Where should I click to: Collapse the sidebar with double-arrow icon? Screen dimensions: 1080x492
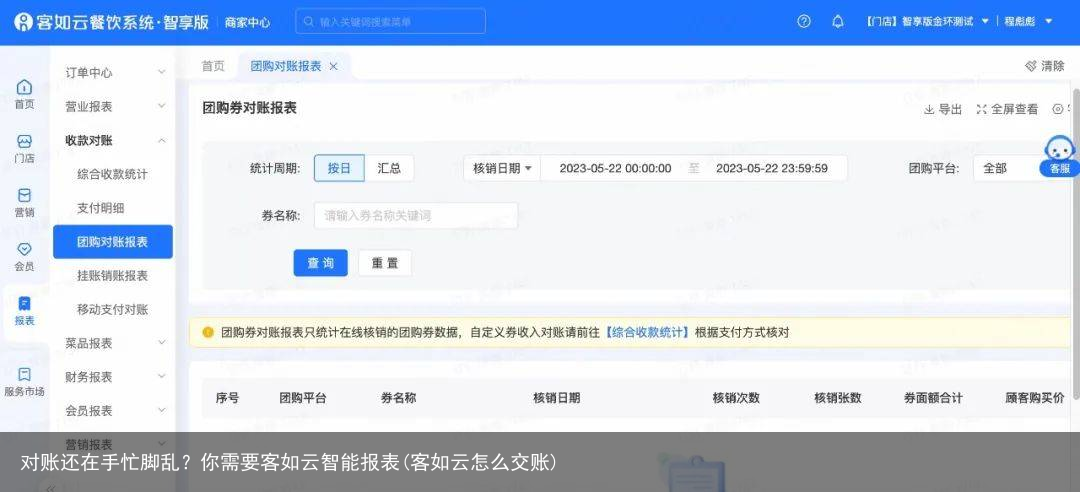click(50, 487)
